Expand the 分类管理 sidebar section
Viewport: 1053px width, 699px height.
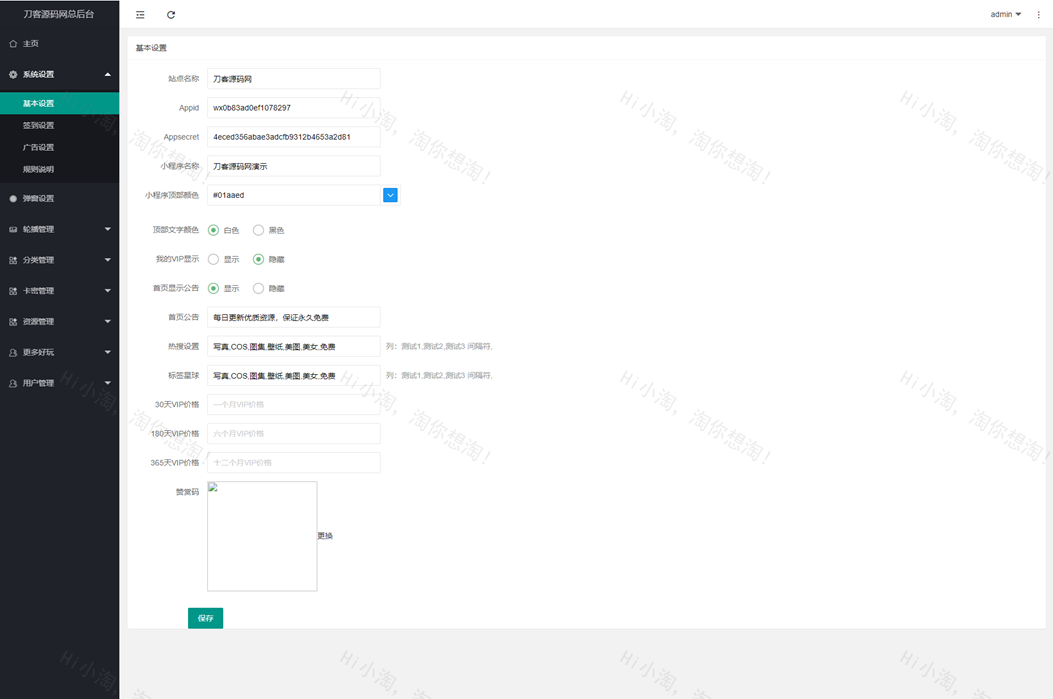pyautogui.click(x=59, y=260)
